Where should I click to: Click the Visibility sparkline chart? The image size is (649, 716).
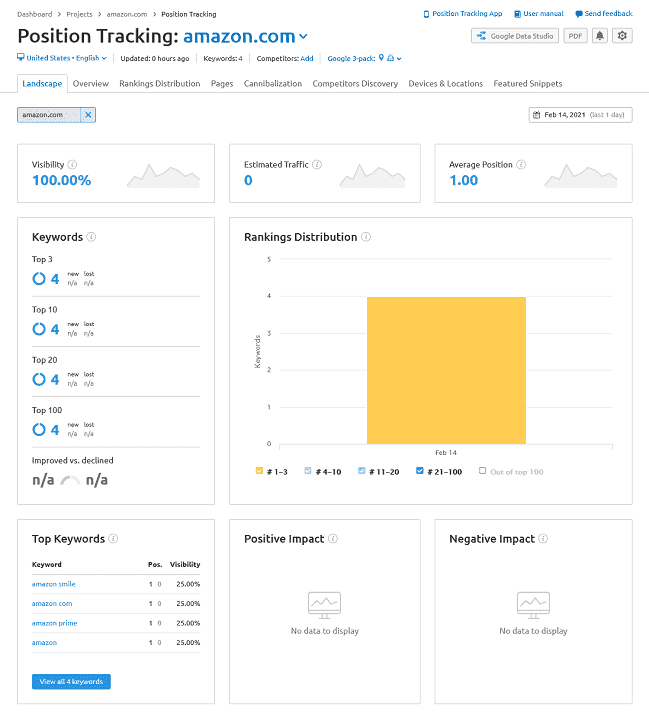pyautogui.click(x=164, y=176)
